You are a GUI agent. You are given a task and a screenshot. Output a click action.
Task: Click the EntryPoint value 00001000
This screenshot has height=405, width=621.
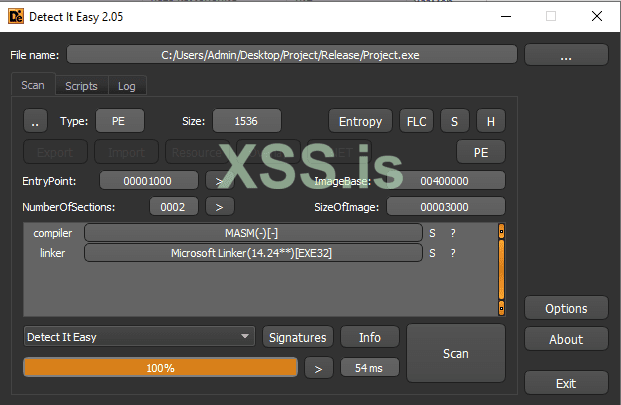pos(149,181)
